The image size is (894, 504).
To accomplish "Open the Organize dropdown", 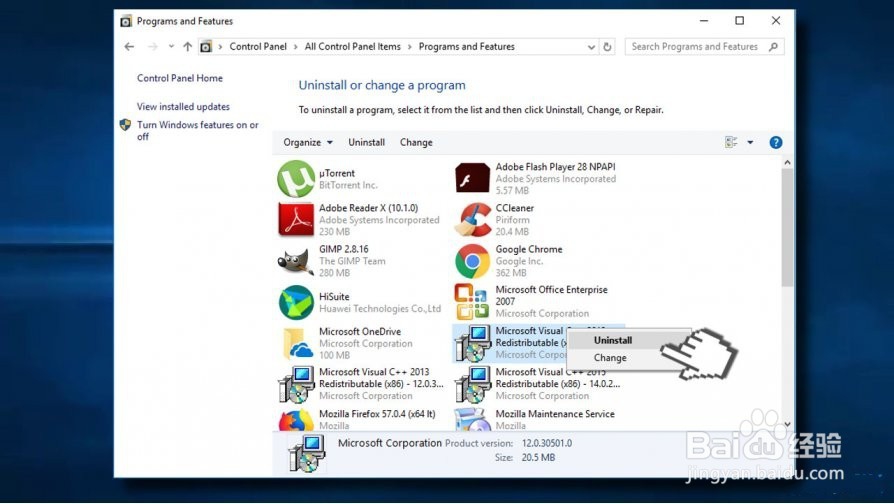I will coord(308,143).
